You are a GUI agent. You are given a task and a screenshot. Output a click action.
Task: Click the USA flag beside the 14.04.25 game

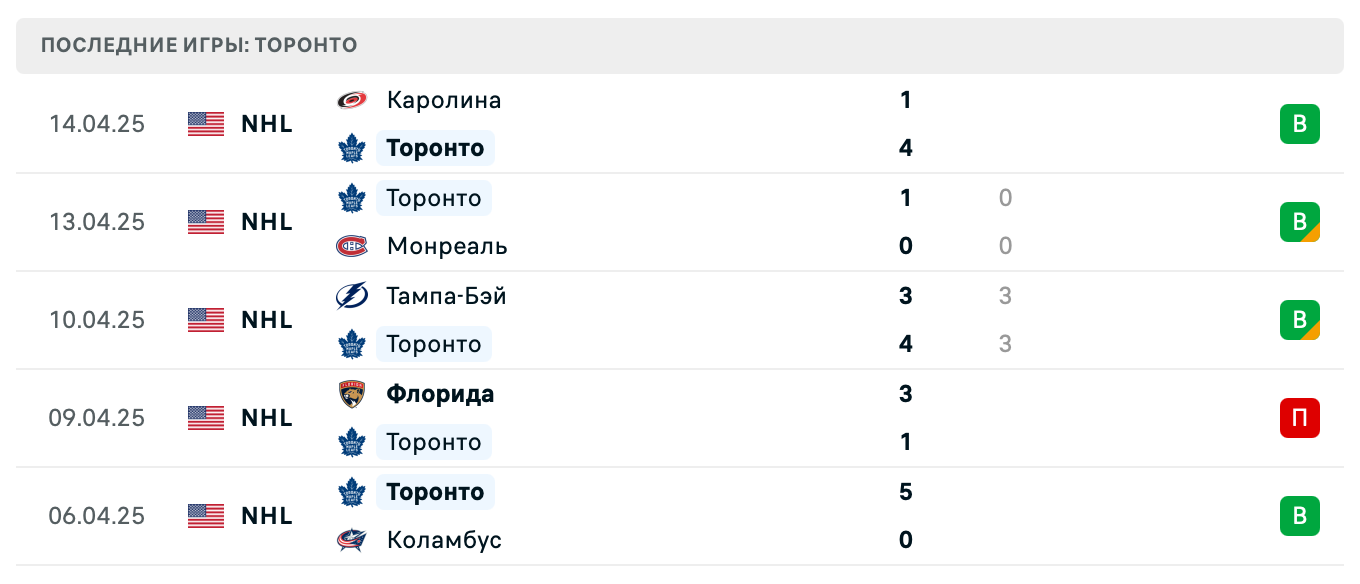[205, 124]
